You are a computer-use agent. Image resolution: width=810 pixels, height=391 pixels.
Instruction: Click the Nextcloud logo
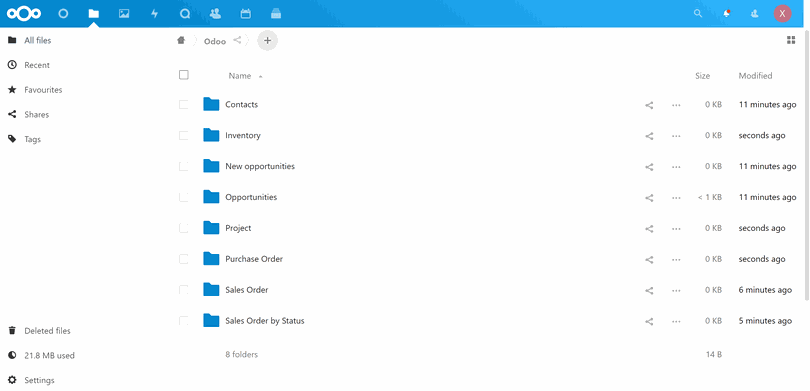24,14
